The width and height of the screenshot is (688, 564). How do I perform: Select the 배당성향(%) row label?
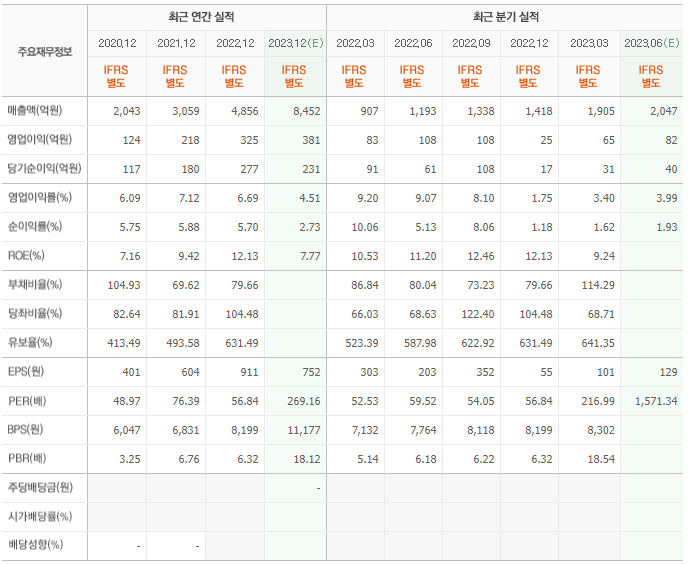[35, 545]
